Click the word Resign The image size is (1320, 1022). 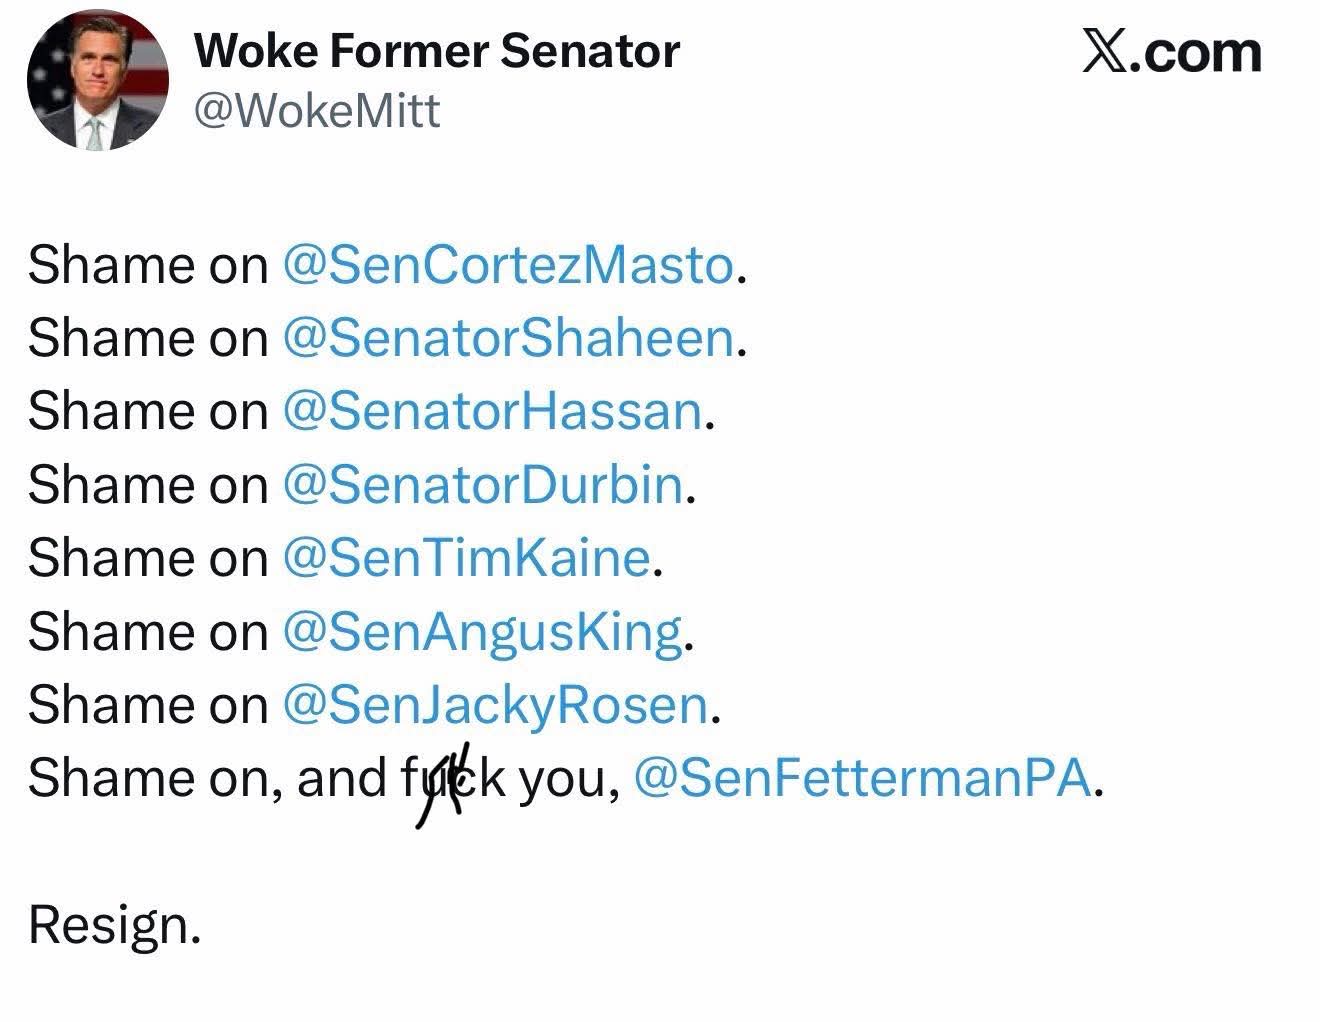click(x=113, y=925)
